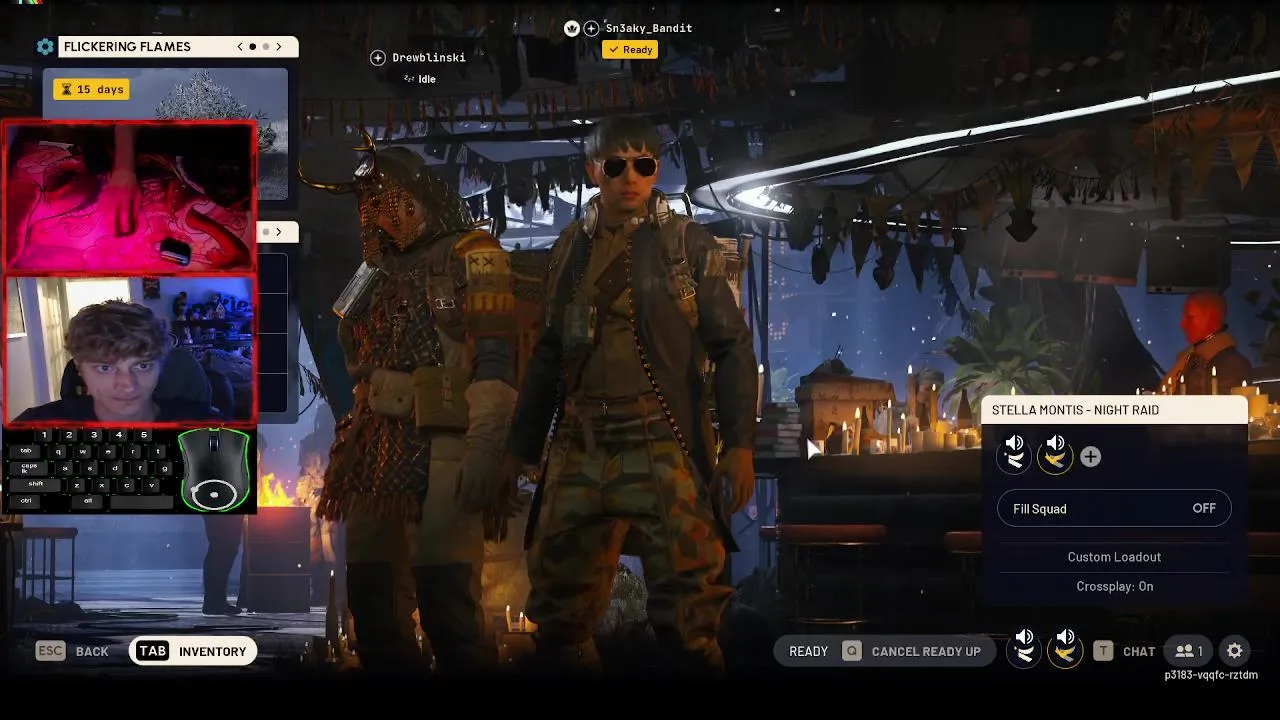Screen dimensions: 1280x720
Task: Select the page dot on the second left panel
Action: [266, 232]
